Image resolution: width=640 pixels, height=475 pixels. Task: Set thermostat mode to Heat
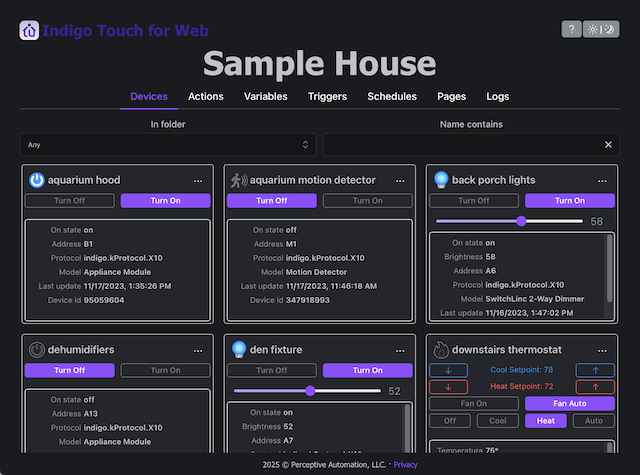[546, 421]
